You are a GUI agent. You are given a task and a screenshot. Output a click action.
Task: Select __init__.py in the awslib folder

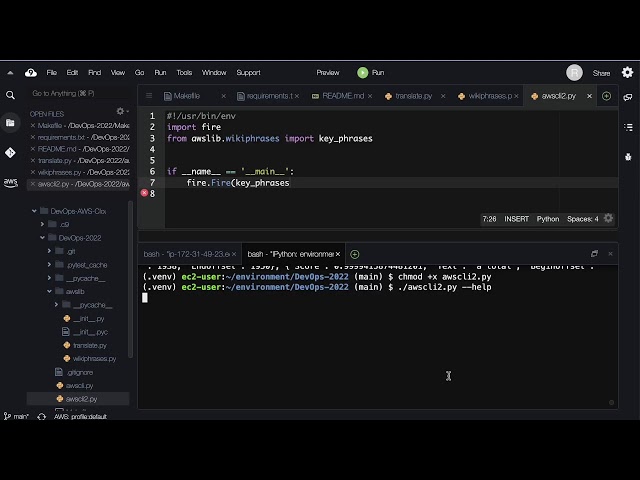tap(89, 318)
